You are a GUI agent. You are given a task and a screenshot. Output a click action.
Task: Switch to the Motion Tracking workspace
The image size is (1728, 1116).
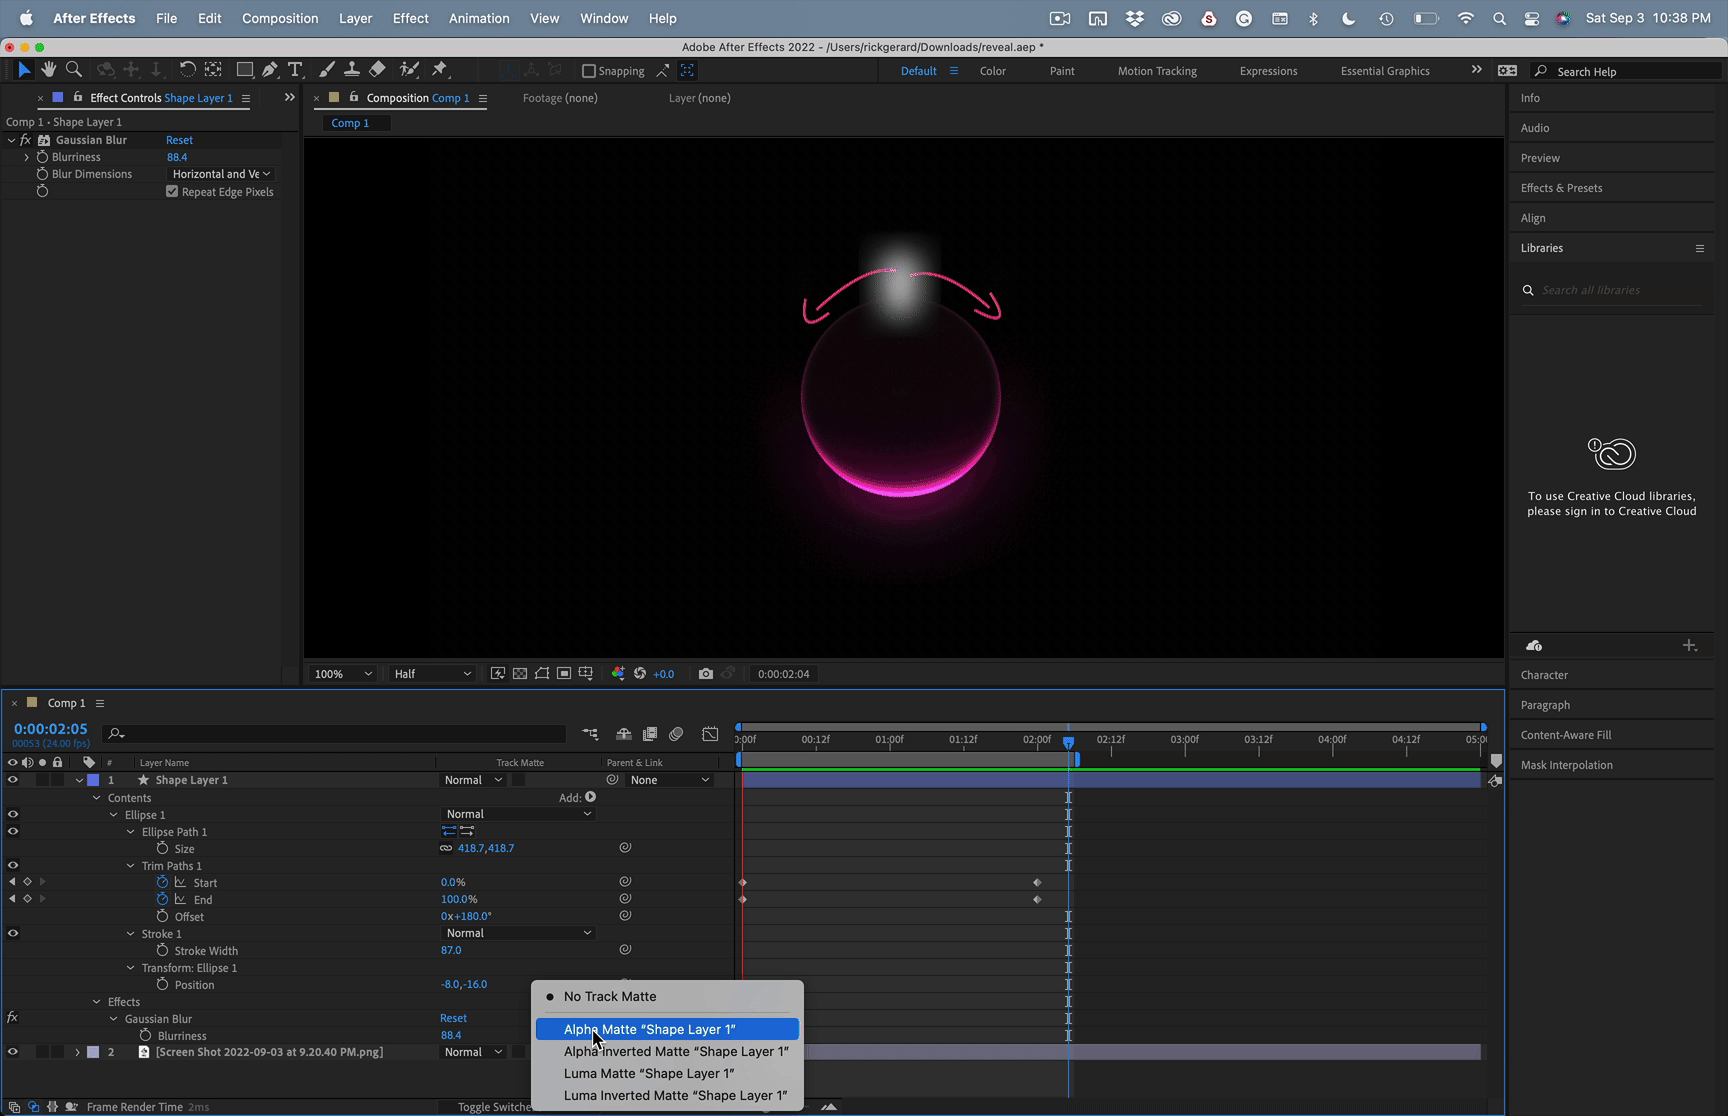(x=1157, y=71)
